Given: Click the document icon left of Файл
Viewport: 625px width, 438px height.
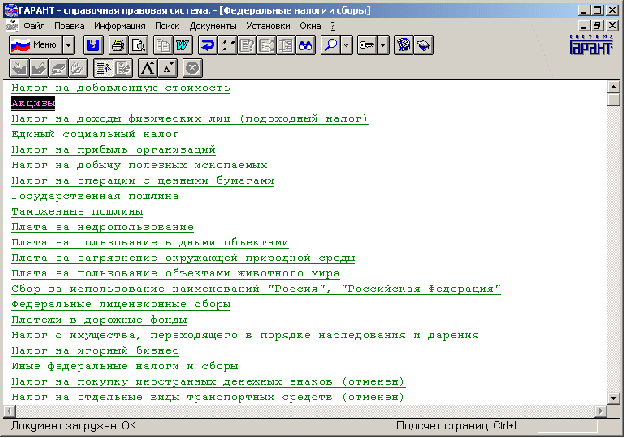Looking at the screenshot, I should 12,26.
